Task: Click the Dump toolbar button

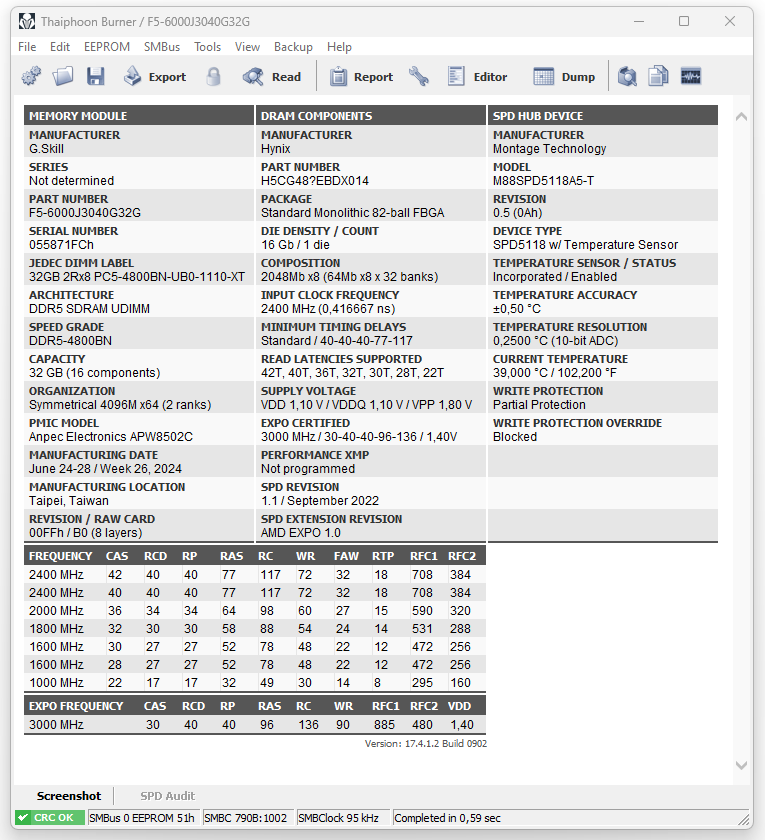Action: pyautogui.click(x=564, y=77)
